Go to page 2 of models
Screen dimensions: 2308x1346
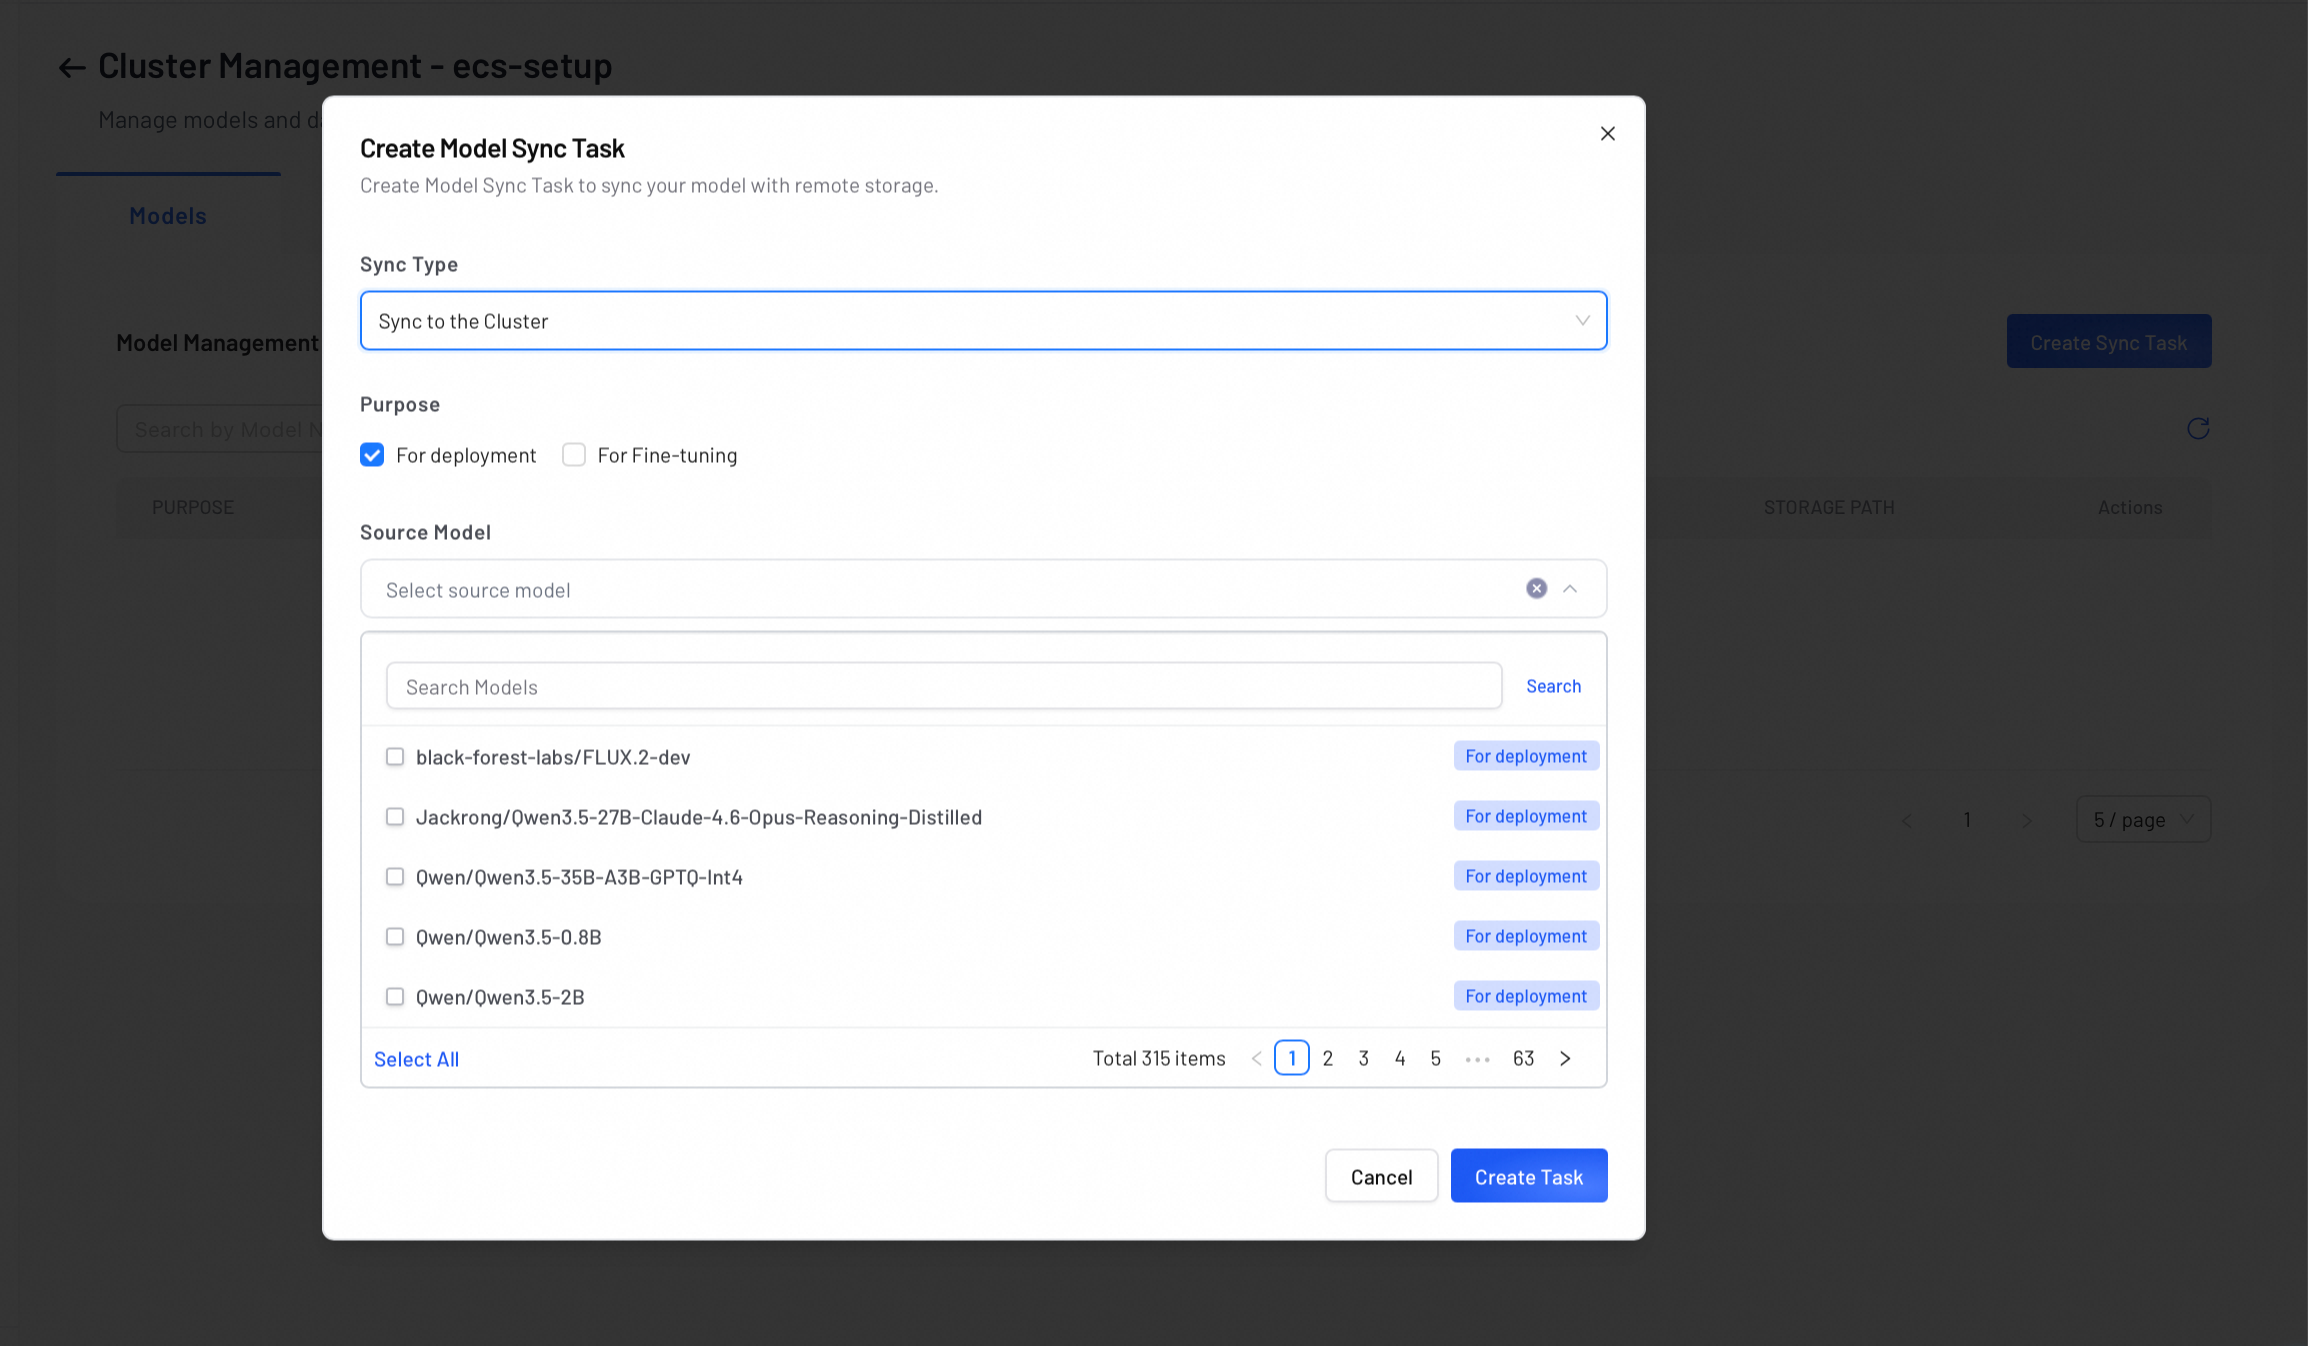click(1328, 1058)
